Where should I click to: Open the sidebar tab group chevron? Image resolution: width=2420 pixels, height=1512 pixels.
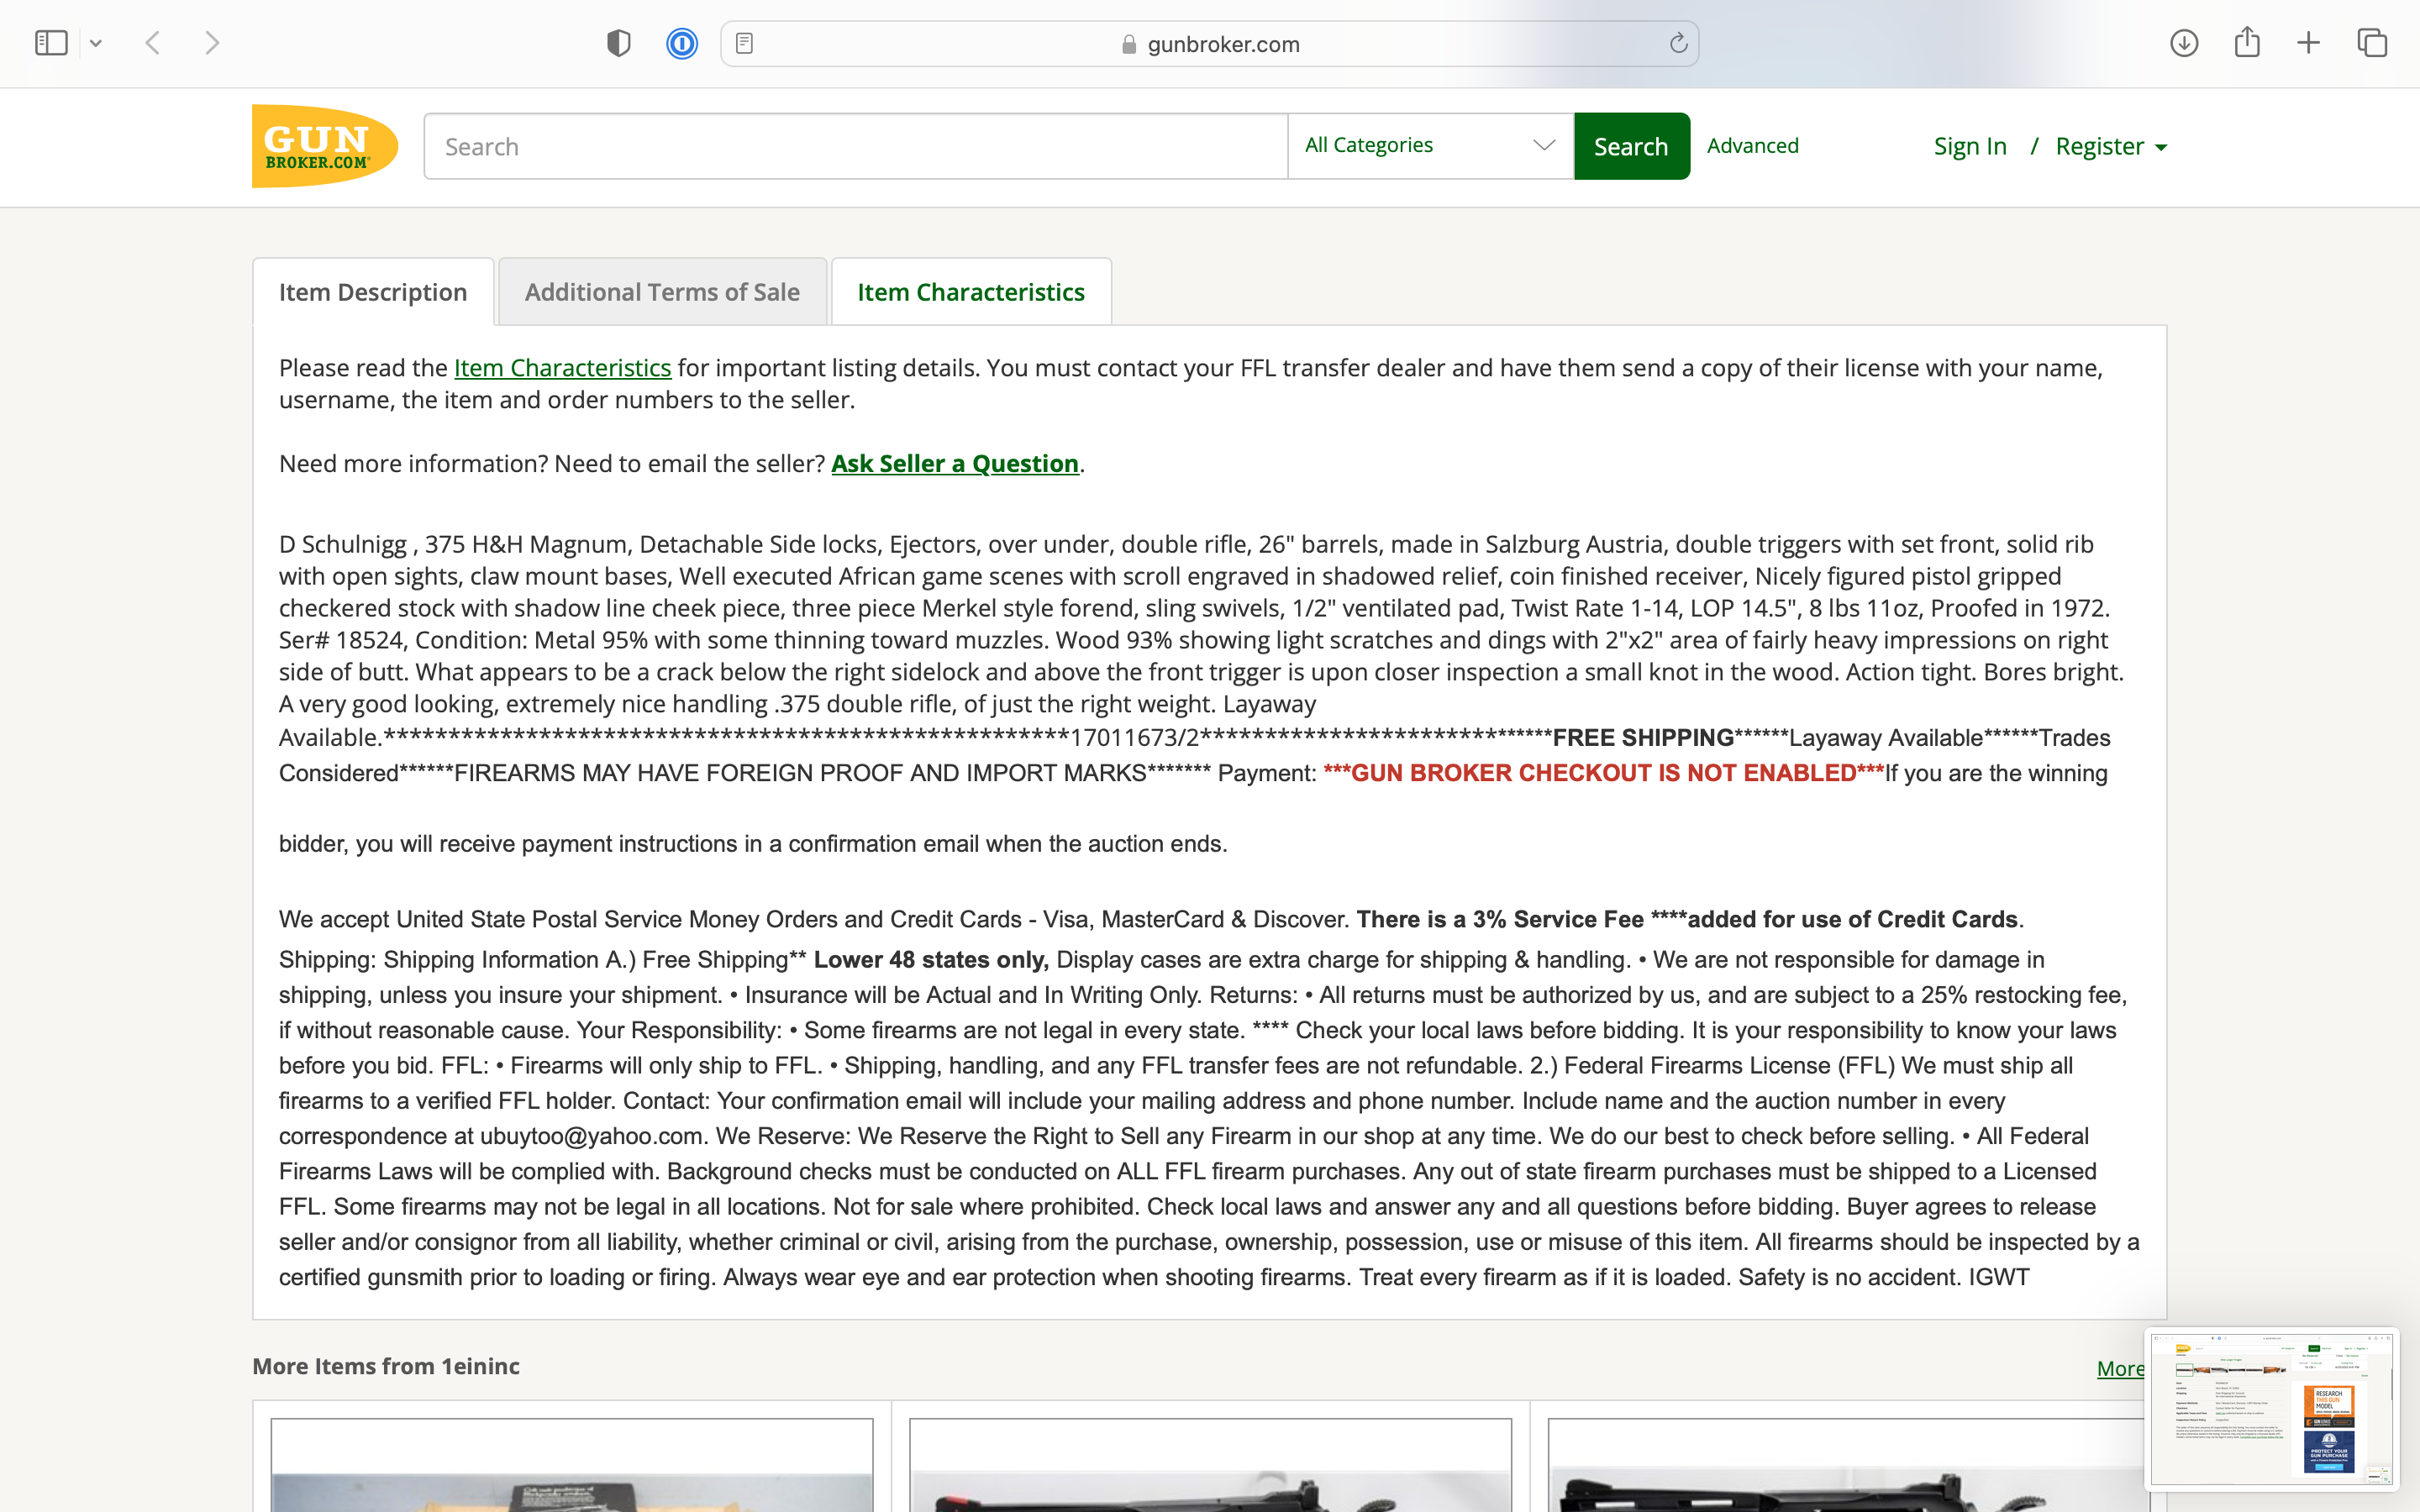96,43
